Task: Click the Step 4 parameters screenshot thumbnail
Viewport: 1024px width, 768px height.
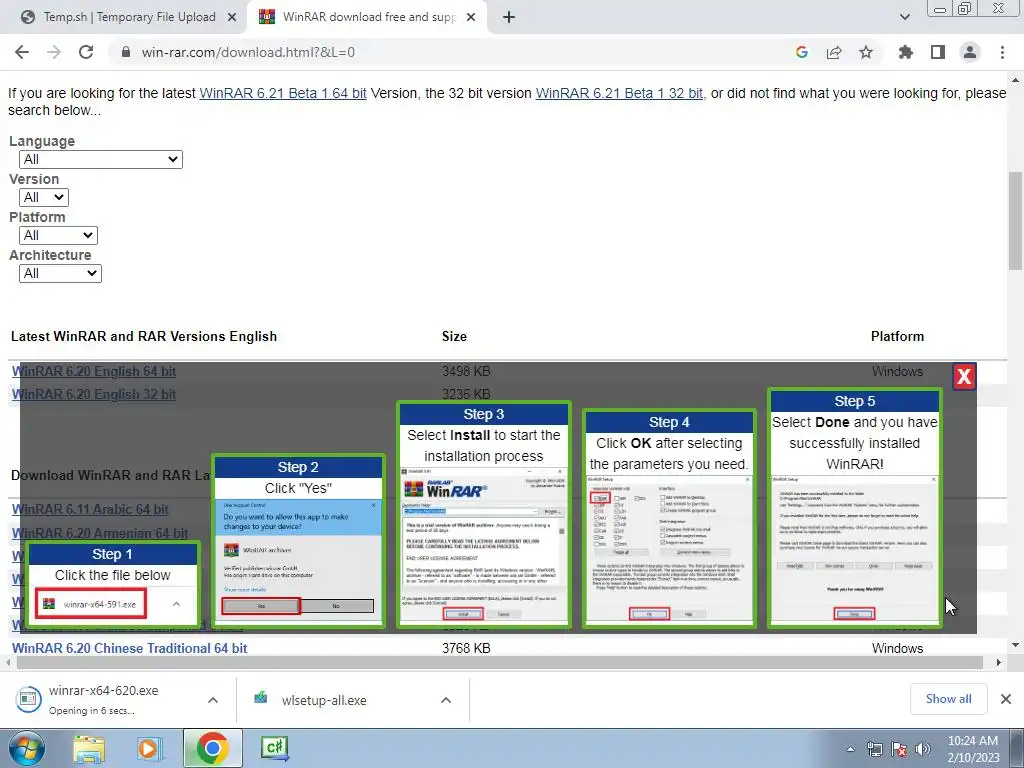Action: tap(669, 550)
